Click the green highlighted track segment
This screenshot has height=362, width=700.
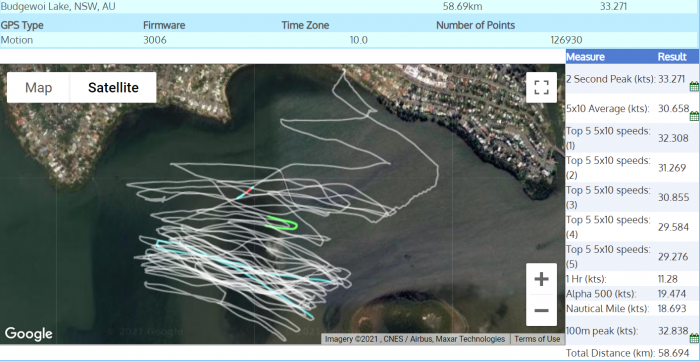click(x=283, y=223)
